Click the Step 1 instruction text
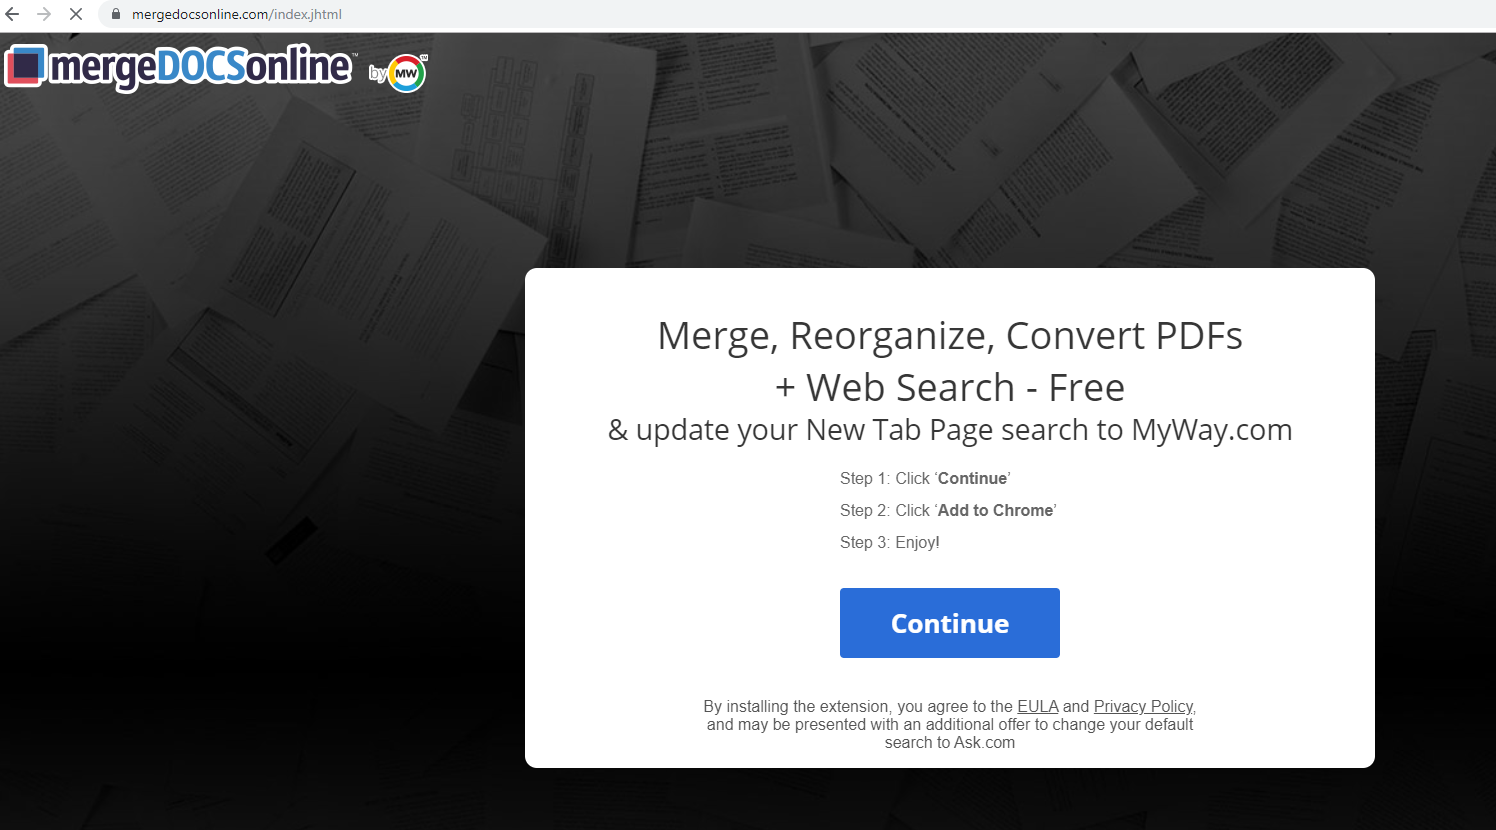This screenshot has width=1496, height=830. click(925, 479)
